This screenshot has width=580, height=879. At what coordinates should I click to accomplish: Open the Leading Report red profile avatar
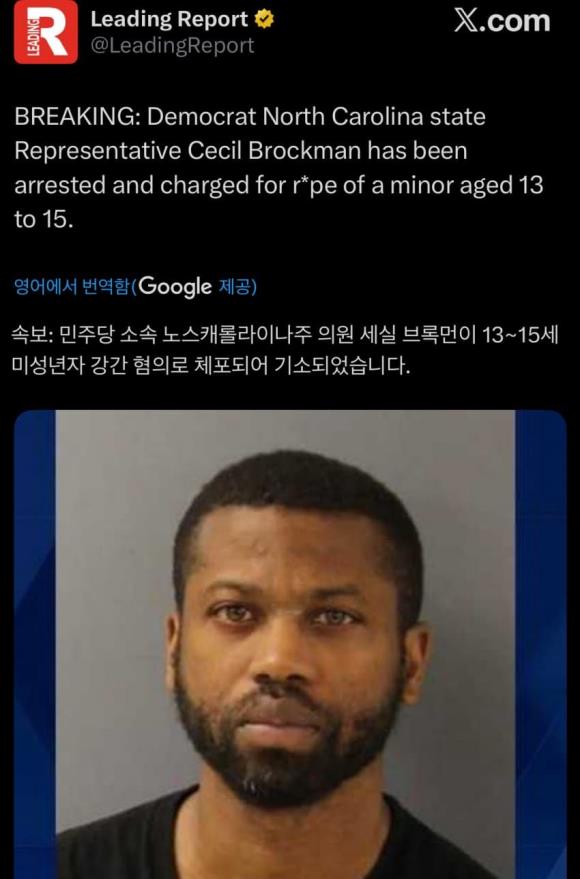click(46, 32)
